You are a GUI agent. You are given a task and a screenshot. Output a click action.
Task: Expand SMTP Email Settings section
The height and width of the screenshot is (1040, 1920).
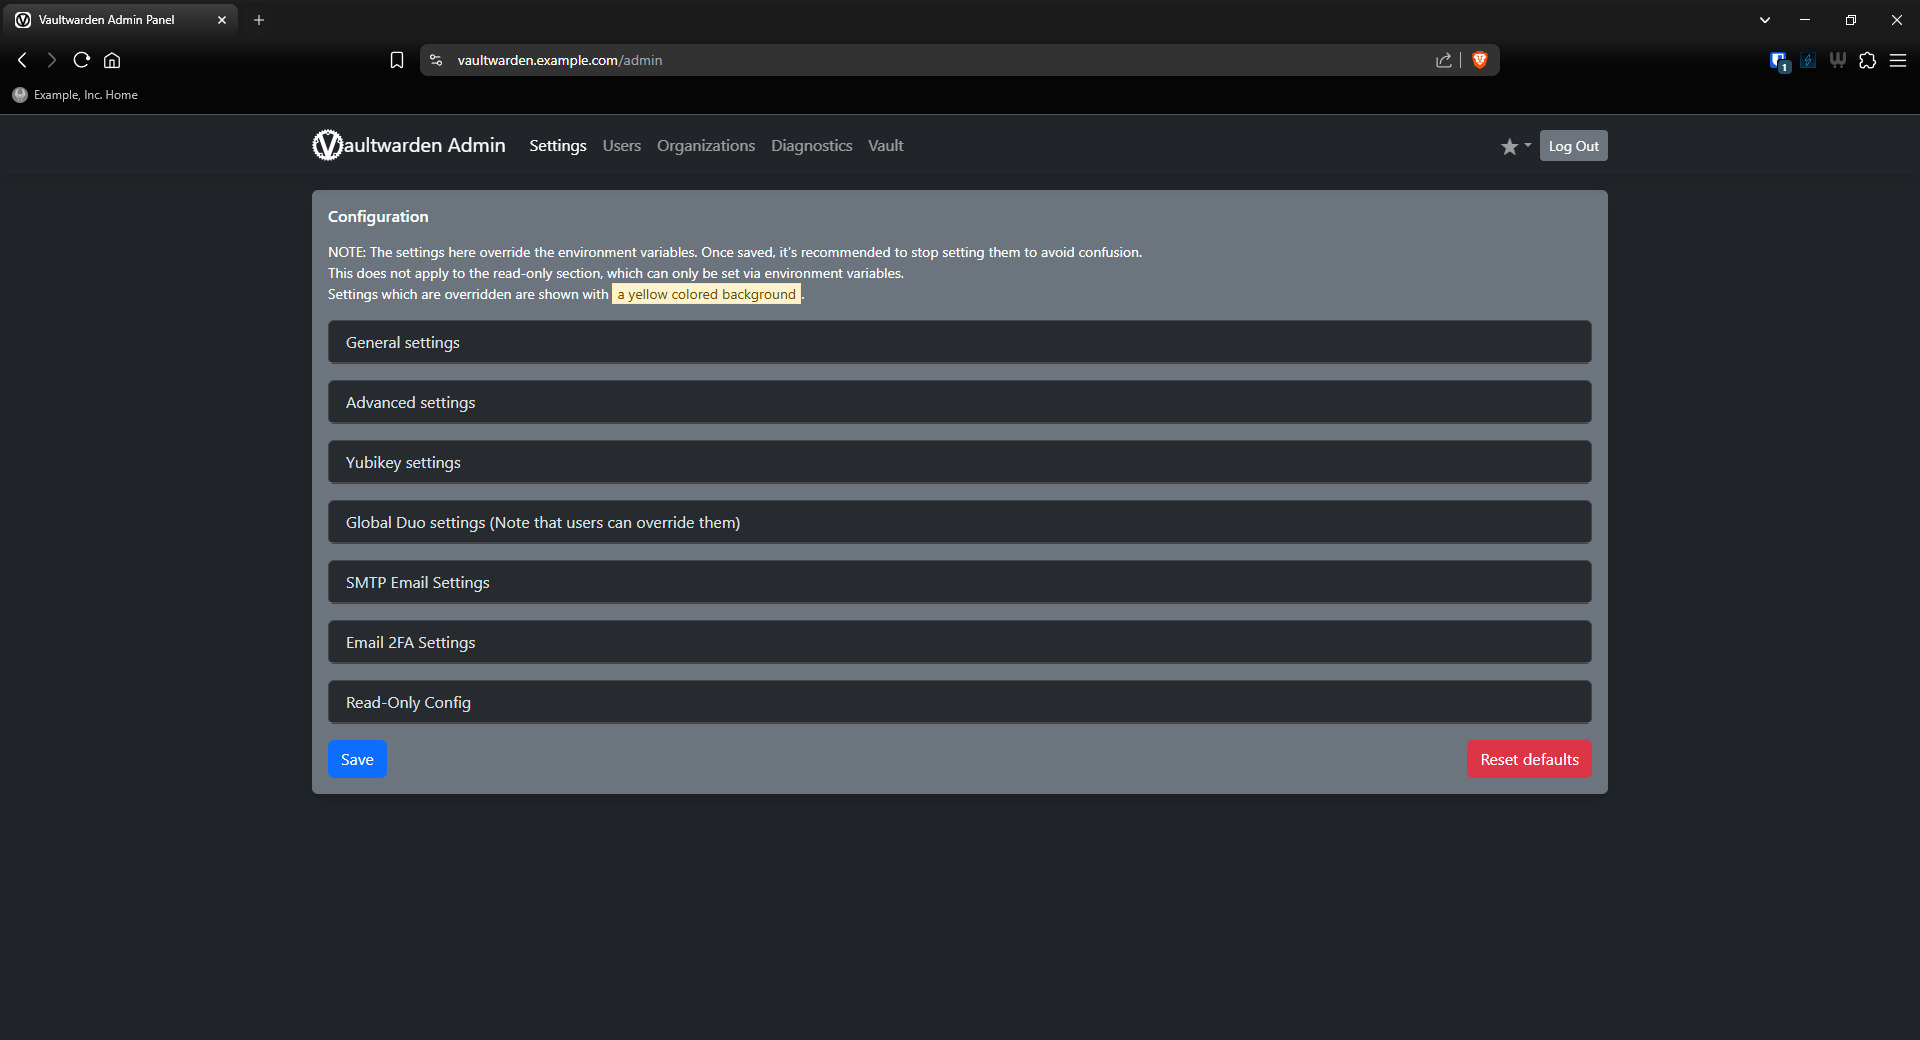point(959,582)
